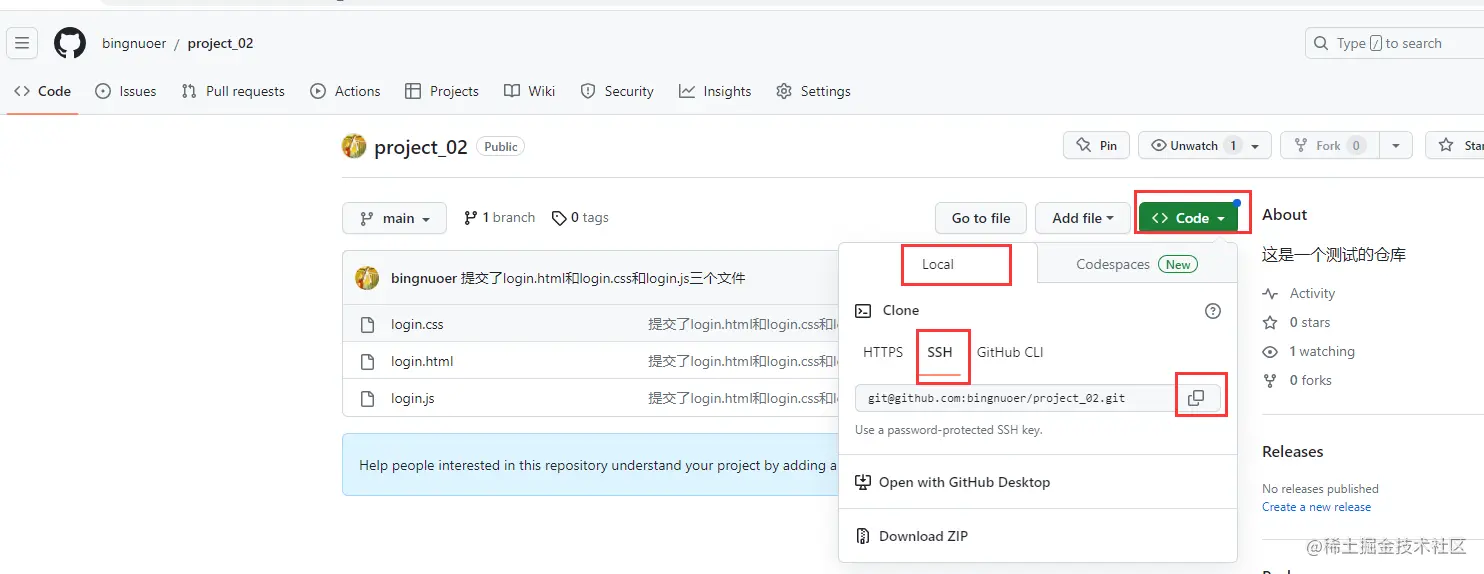Image resolution: width=1484 pixels, height=574 pixels.
Task: Click the branch icon beside 1 branch
Action: click(470, 218)
